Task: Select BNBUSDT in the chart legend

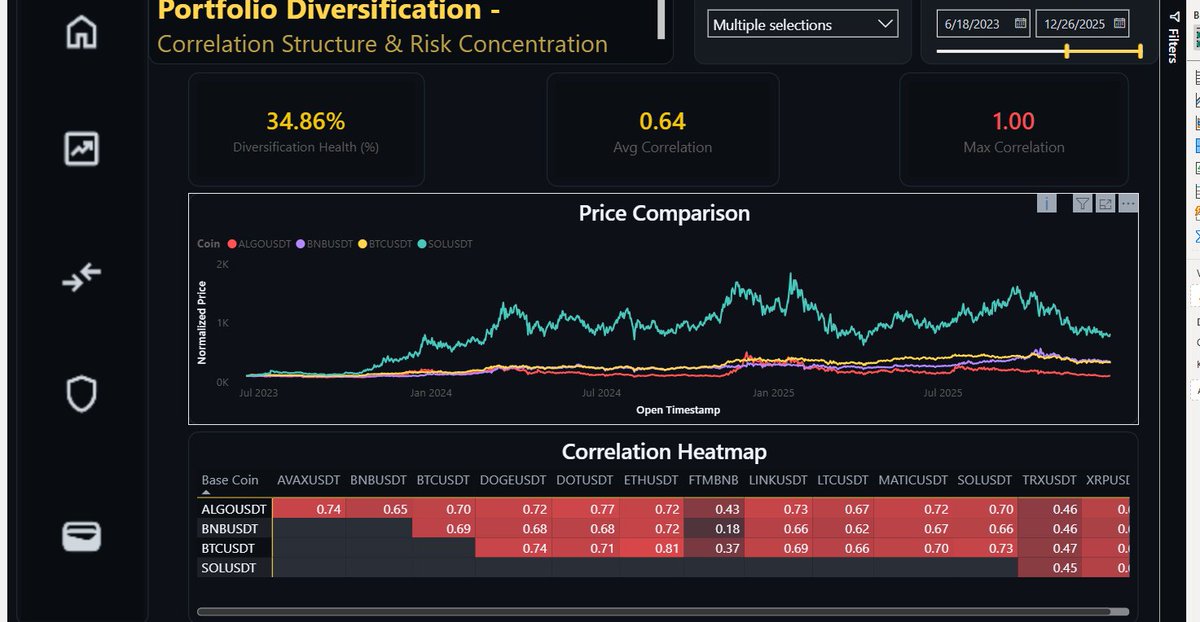Action: [x=324, y=244]
